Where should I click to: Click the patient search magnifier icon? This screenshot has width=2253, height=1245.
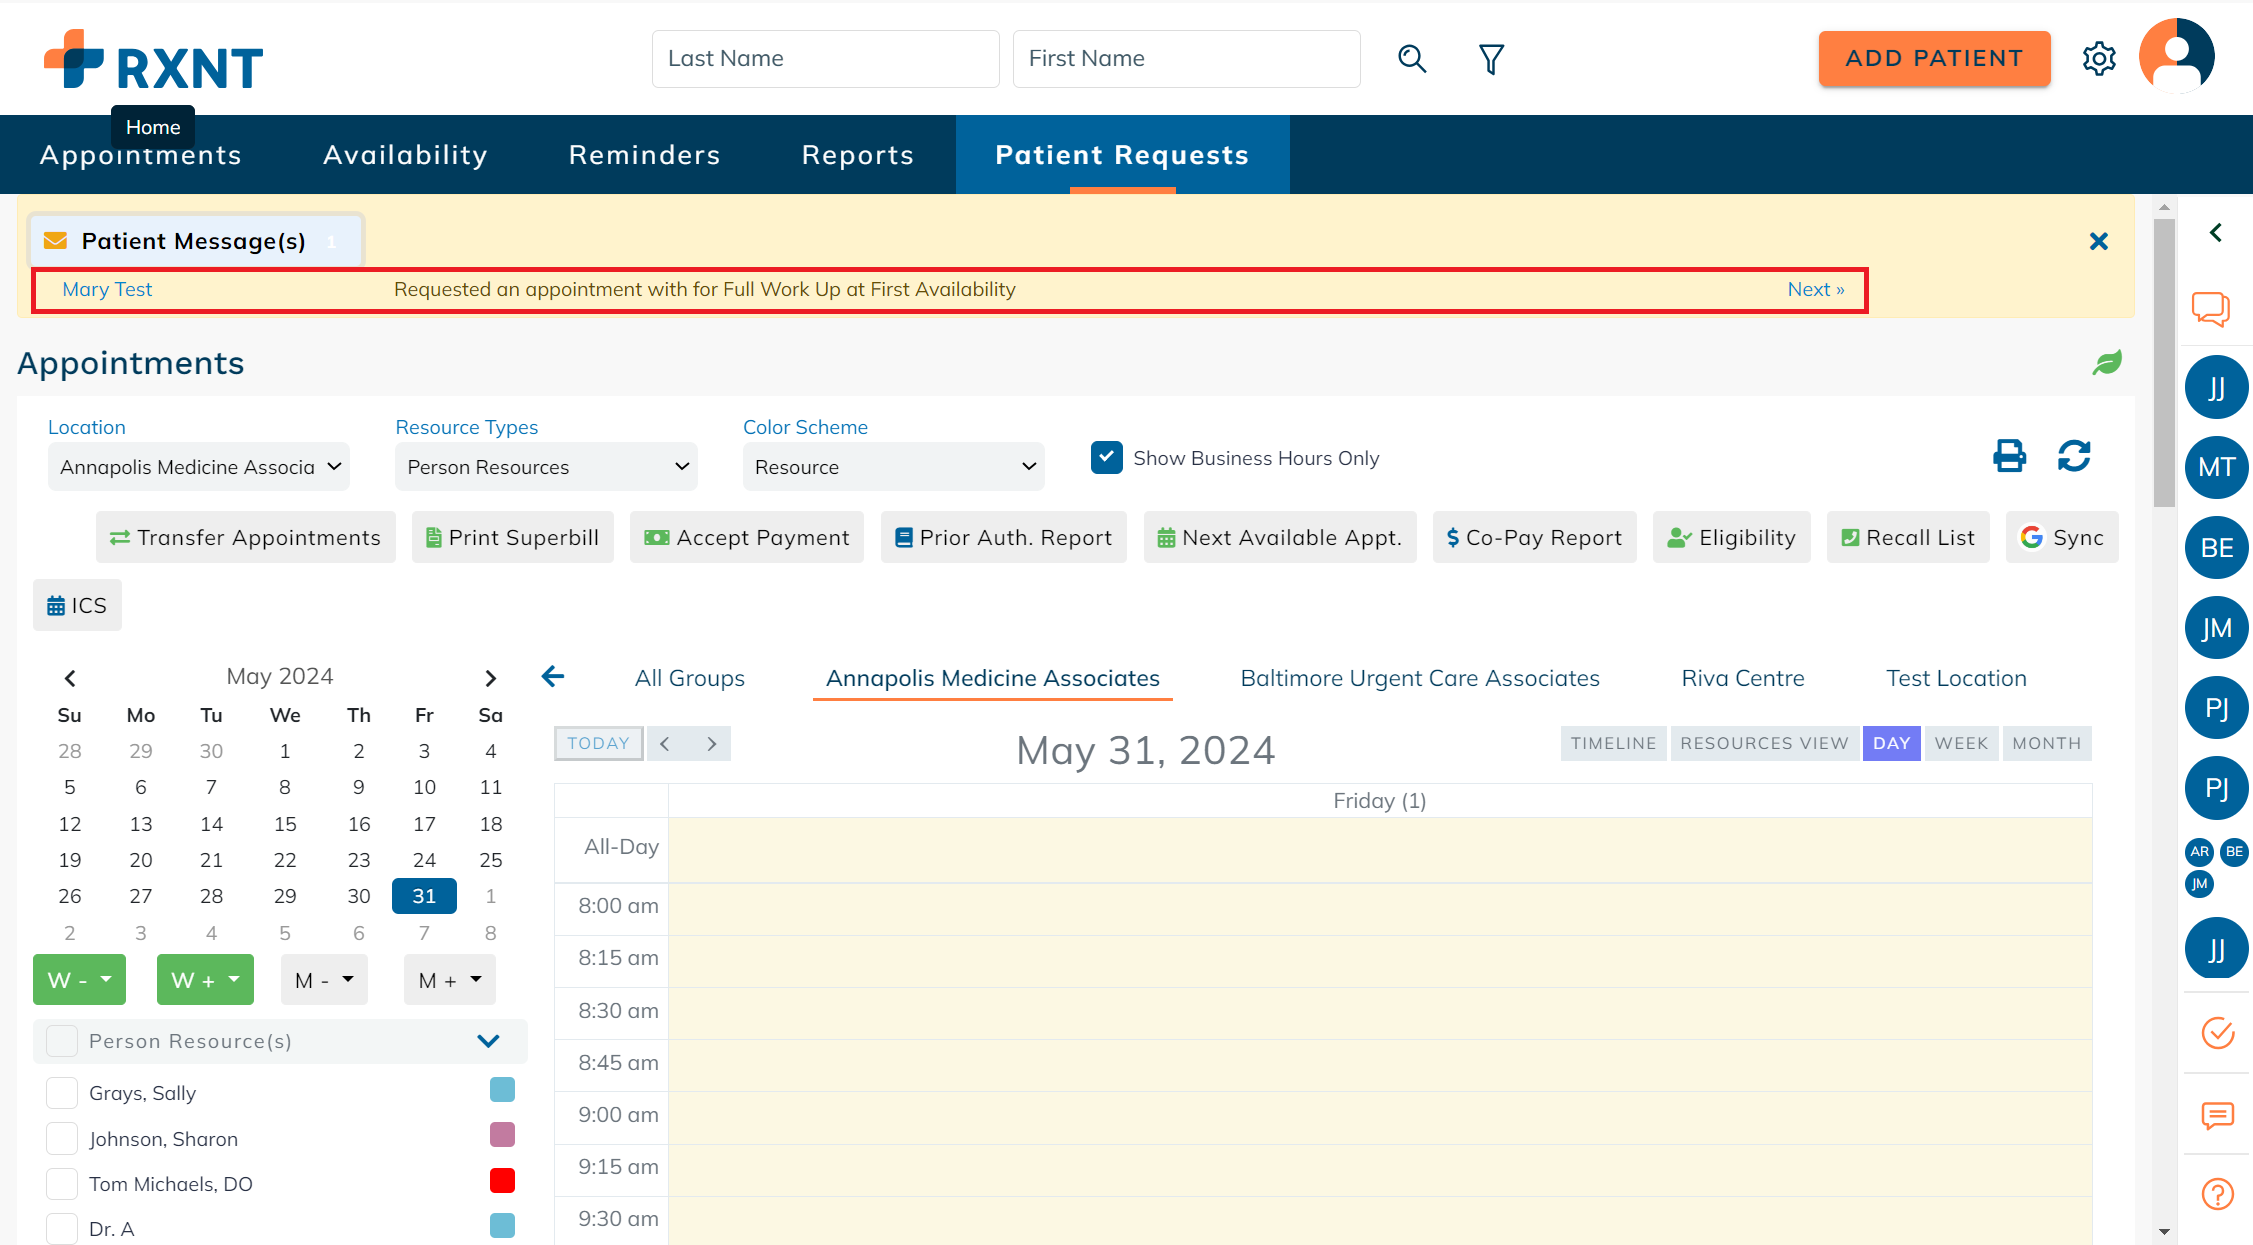1412,59
